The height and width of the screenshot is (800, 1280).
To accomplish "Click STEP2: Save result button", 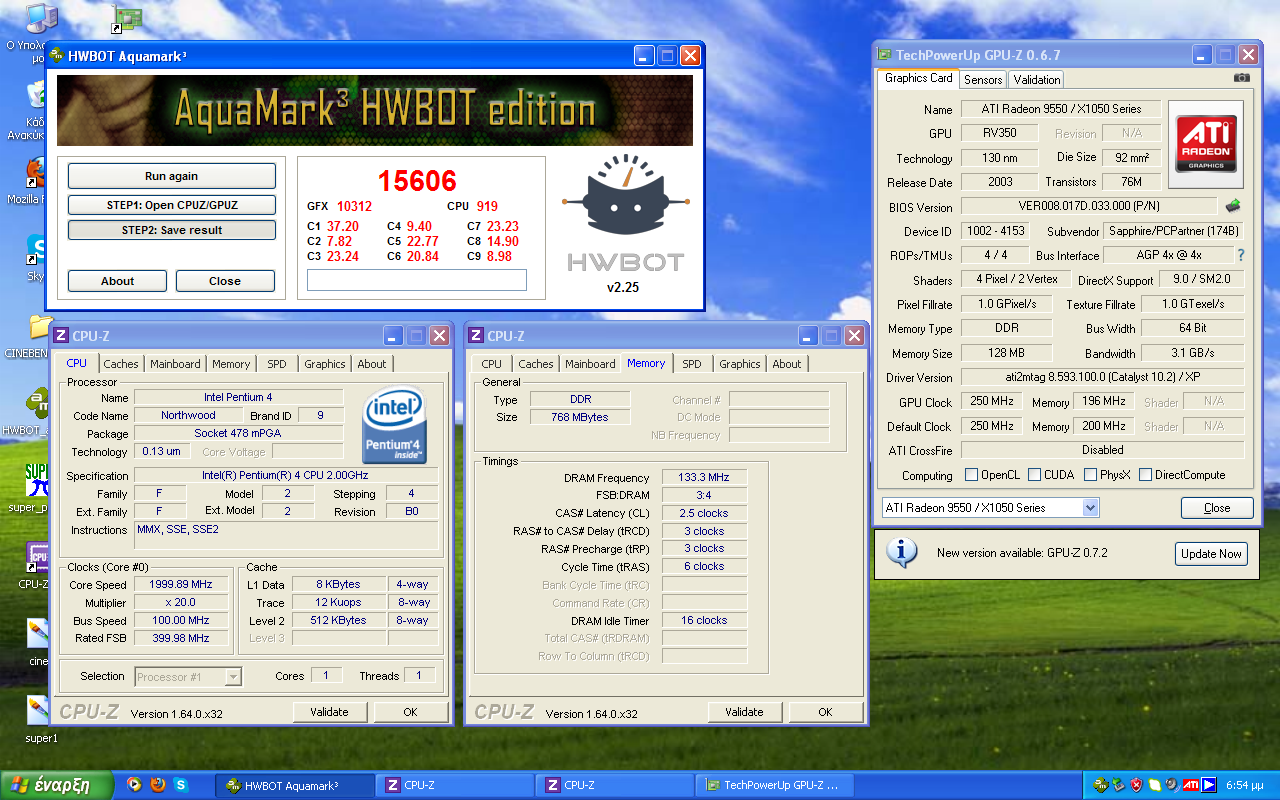I will pyautogui.click(x=171, y=230).
